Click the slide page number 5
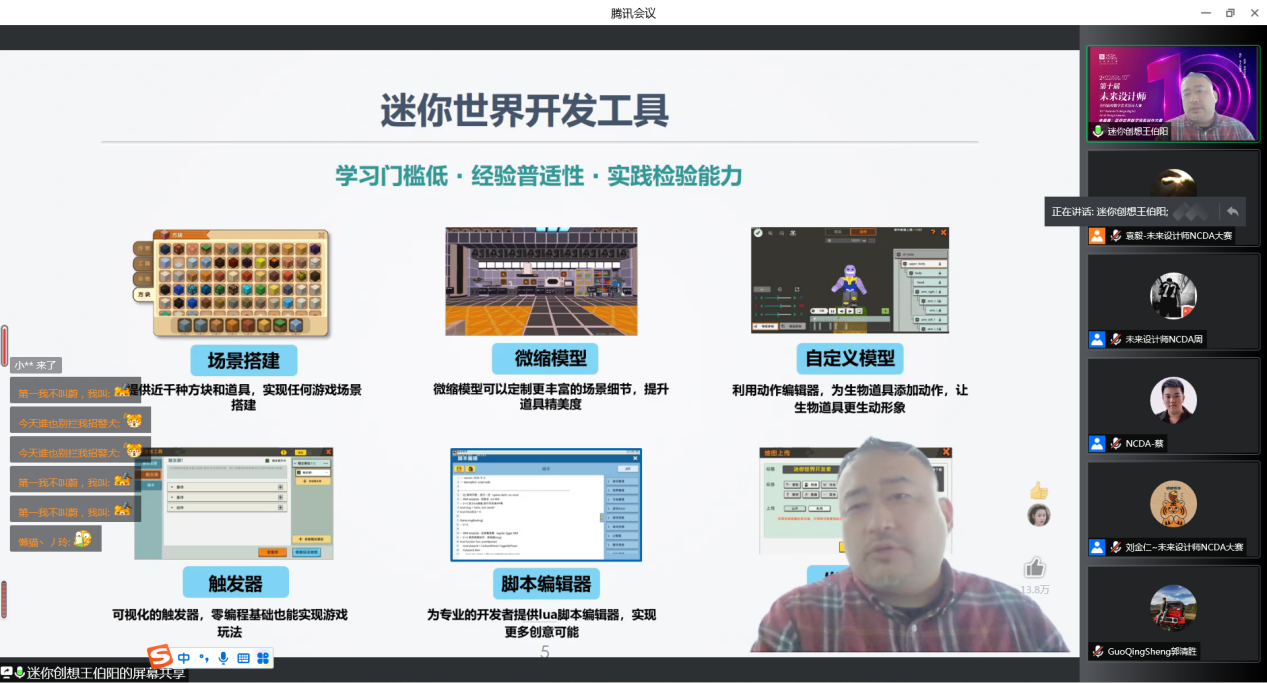The height and width of the screenshot is (683, 1267). coord(545,652)
